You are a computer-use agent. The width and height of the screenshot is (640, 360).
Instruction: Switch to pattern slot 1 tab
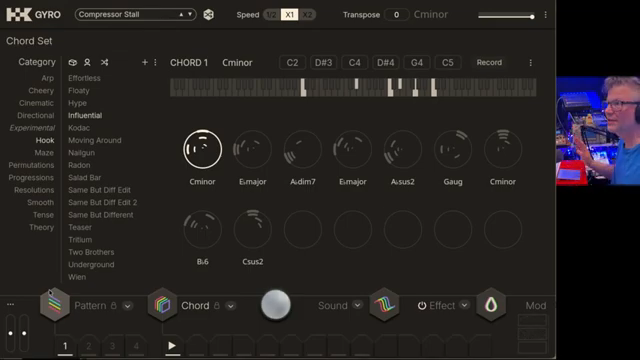tap(65, 346)
